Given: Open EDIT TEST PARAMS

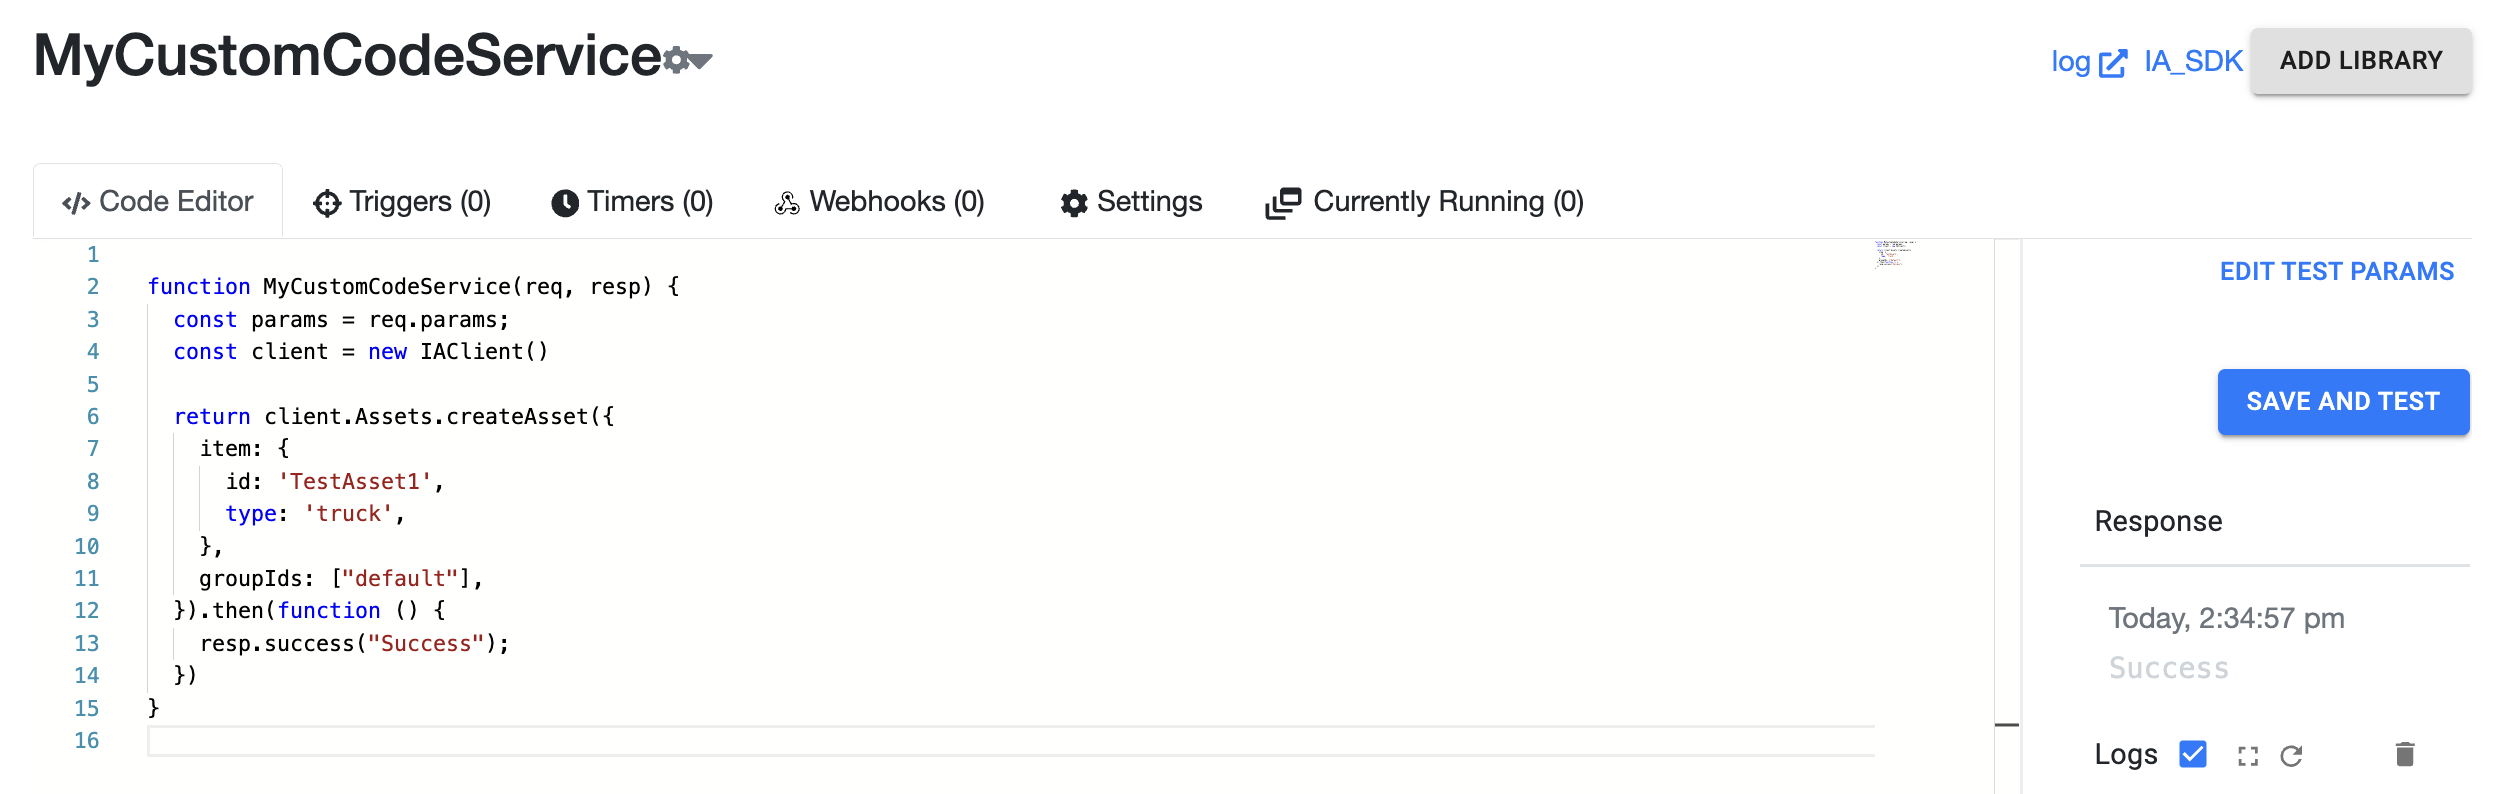Looking at the screenshot, I should pyautogui.click(x=2337, y=271).
